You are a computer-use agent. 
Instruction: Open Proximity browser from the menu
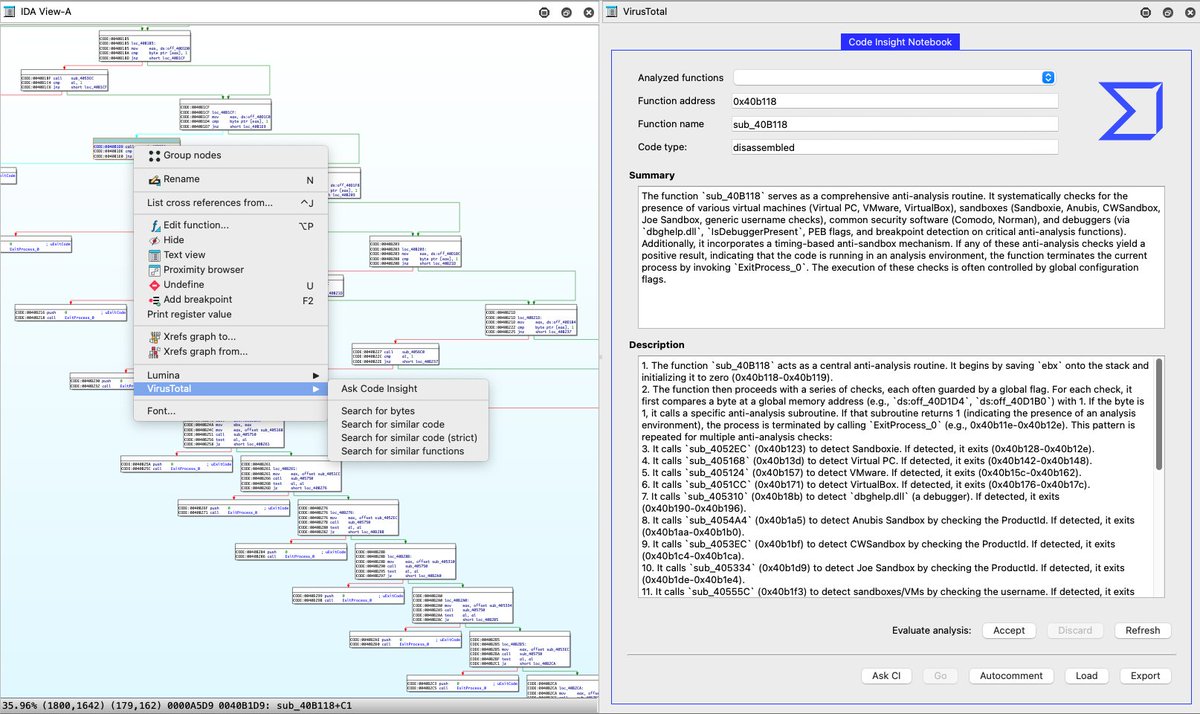tap(231, 270)
